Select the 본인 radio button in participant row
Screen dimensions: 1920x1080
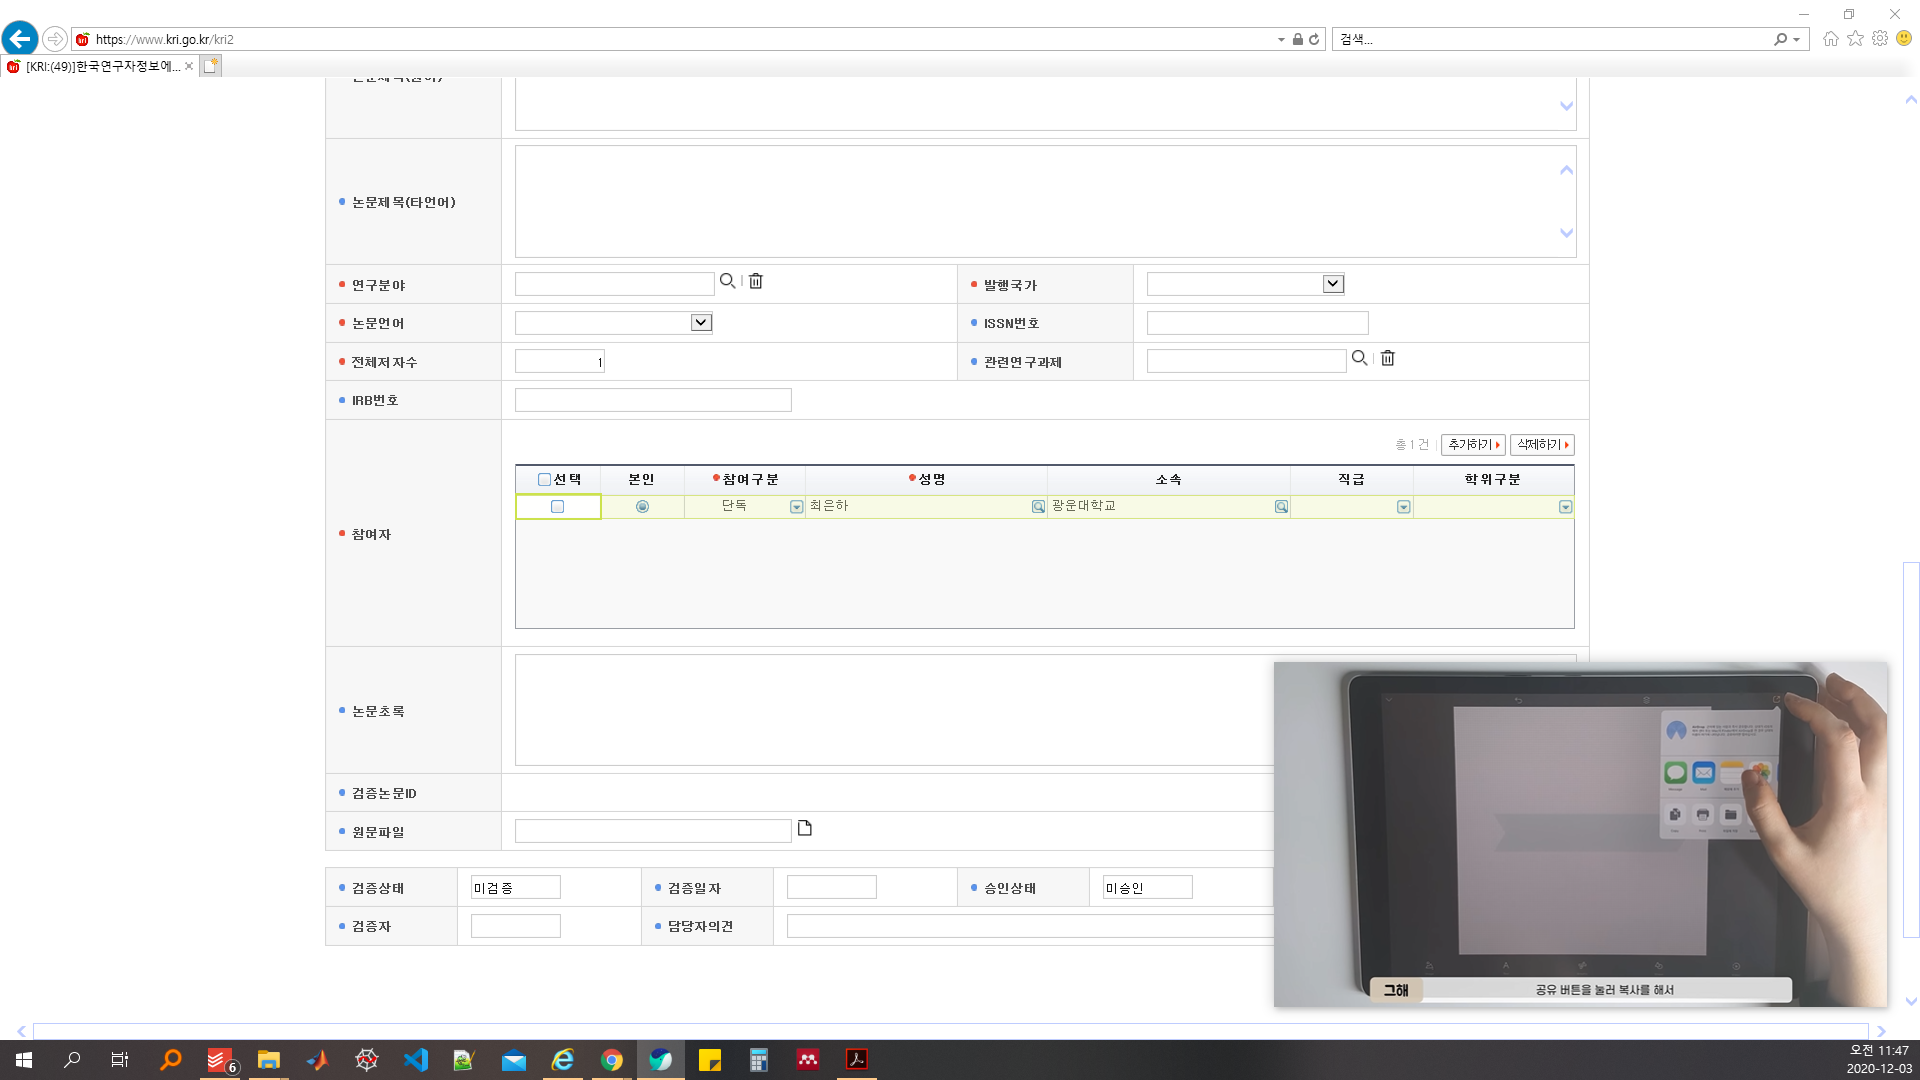642,507
